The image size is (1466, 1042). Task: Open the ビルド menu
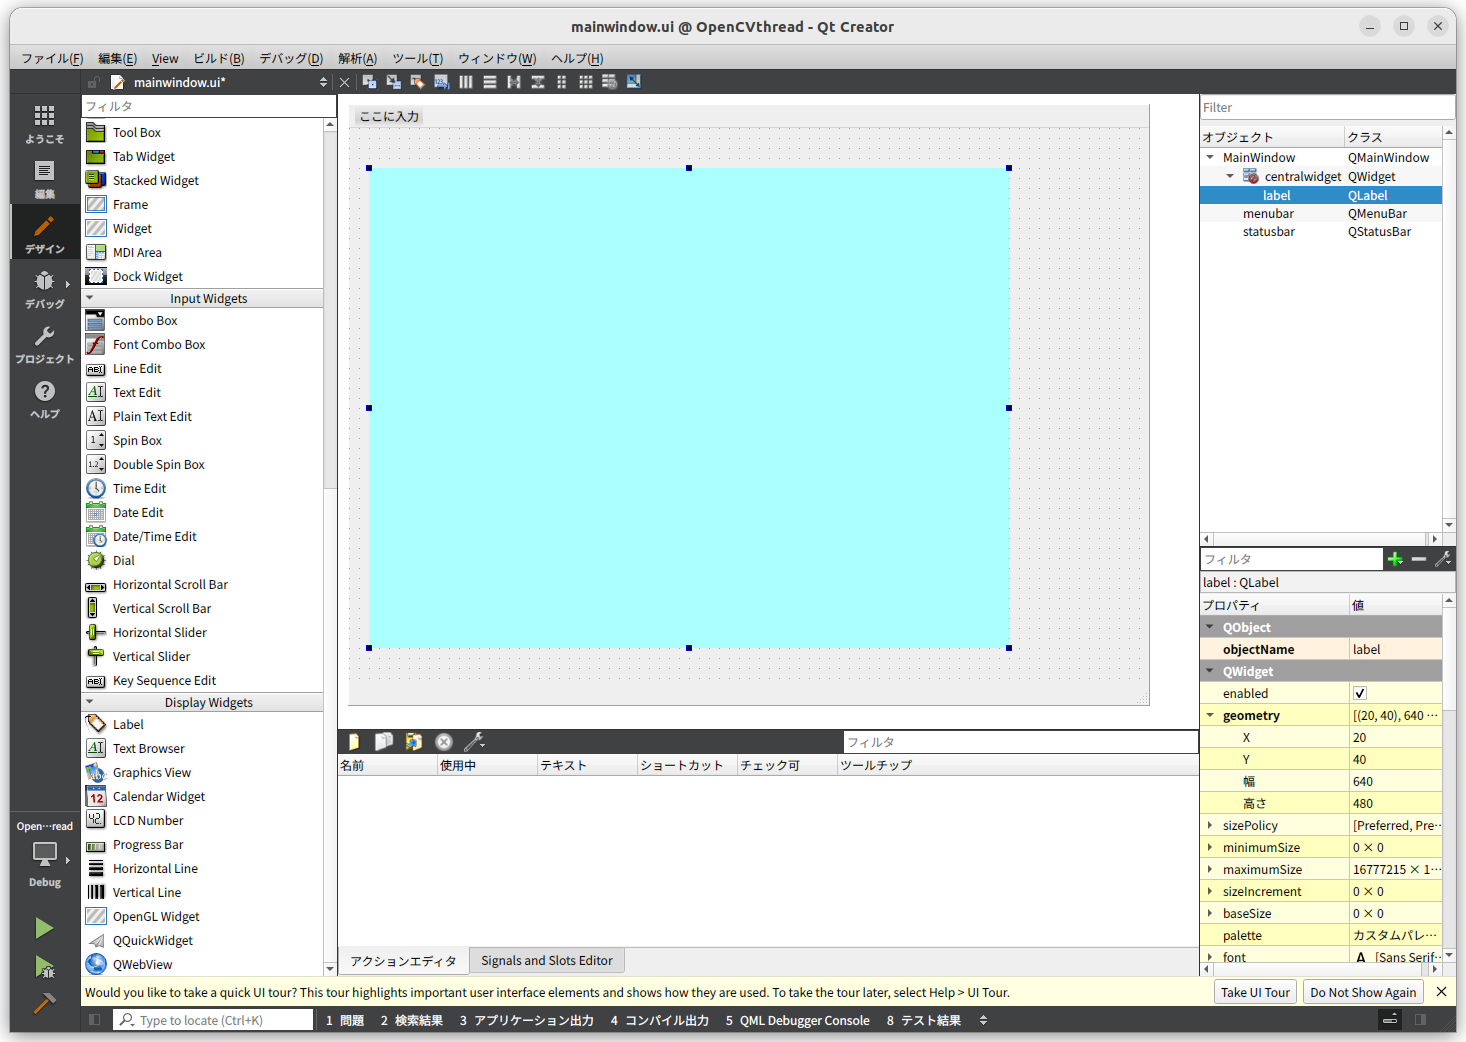point(218,58)
